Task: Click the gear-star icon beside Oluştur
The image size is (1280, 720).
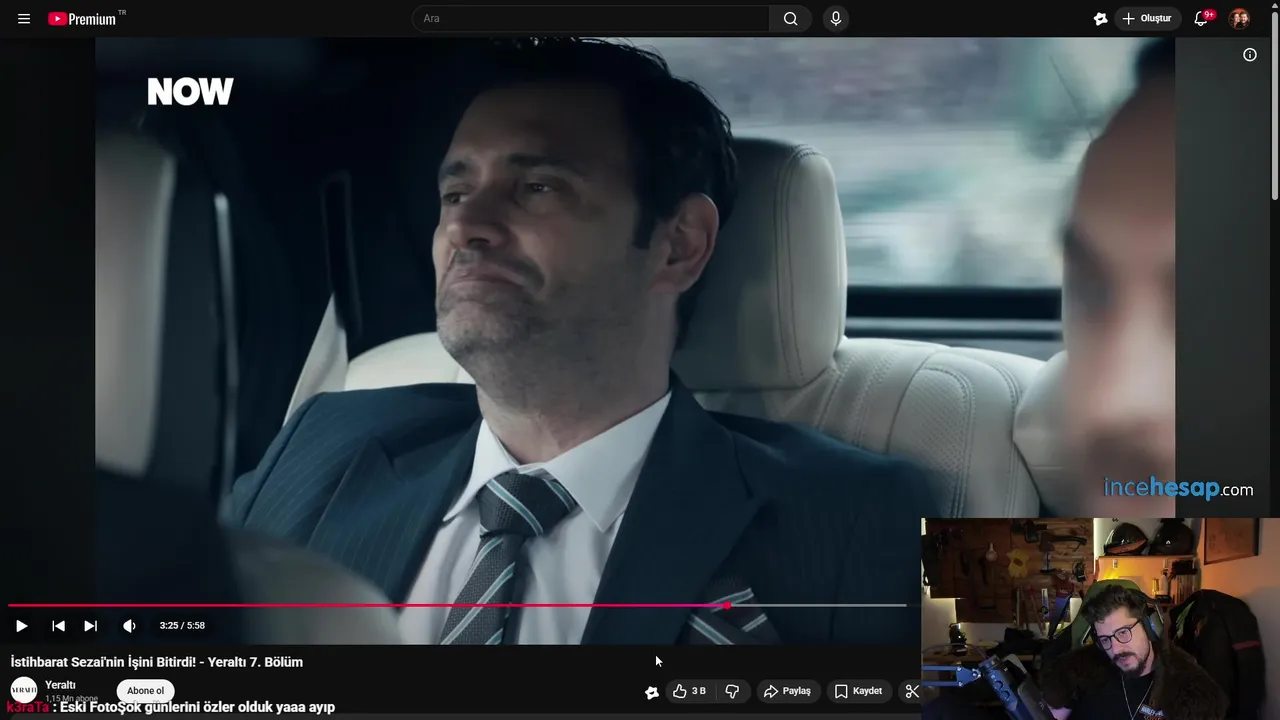Action: [x=1100, y=19]
